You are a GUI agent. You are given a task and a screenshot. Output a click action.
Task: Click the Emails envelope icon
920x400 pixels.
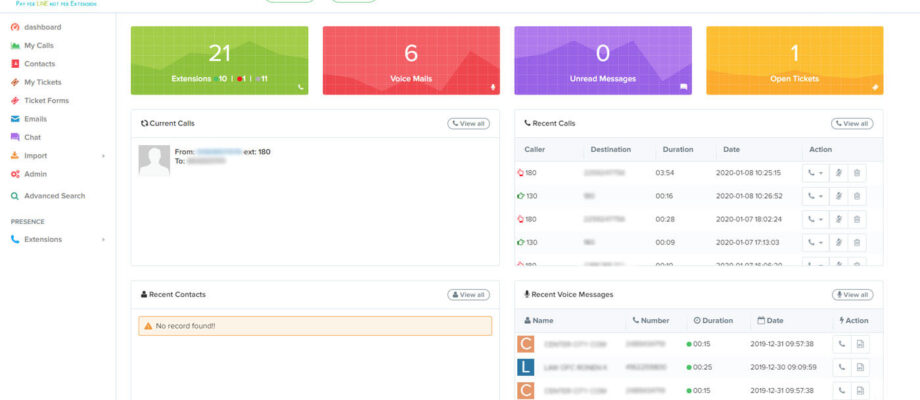pos(15,119)
